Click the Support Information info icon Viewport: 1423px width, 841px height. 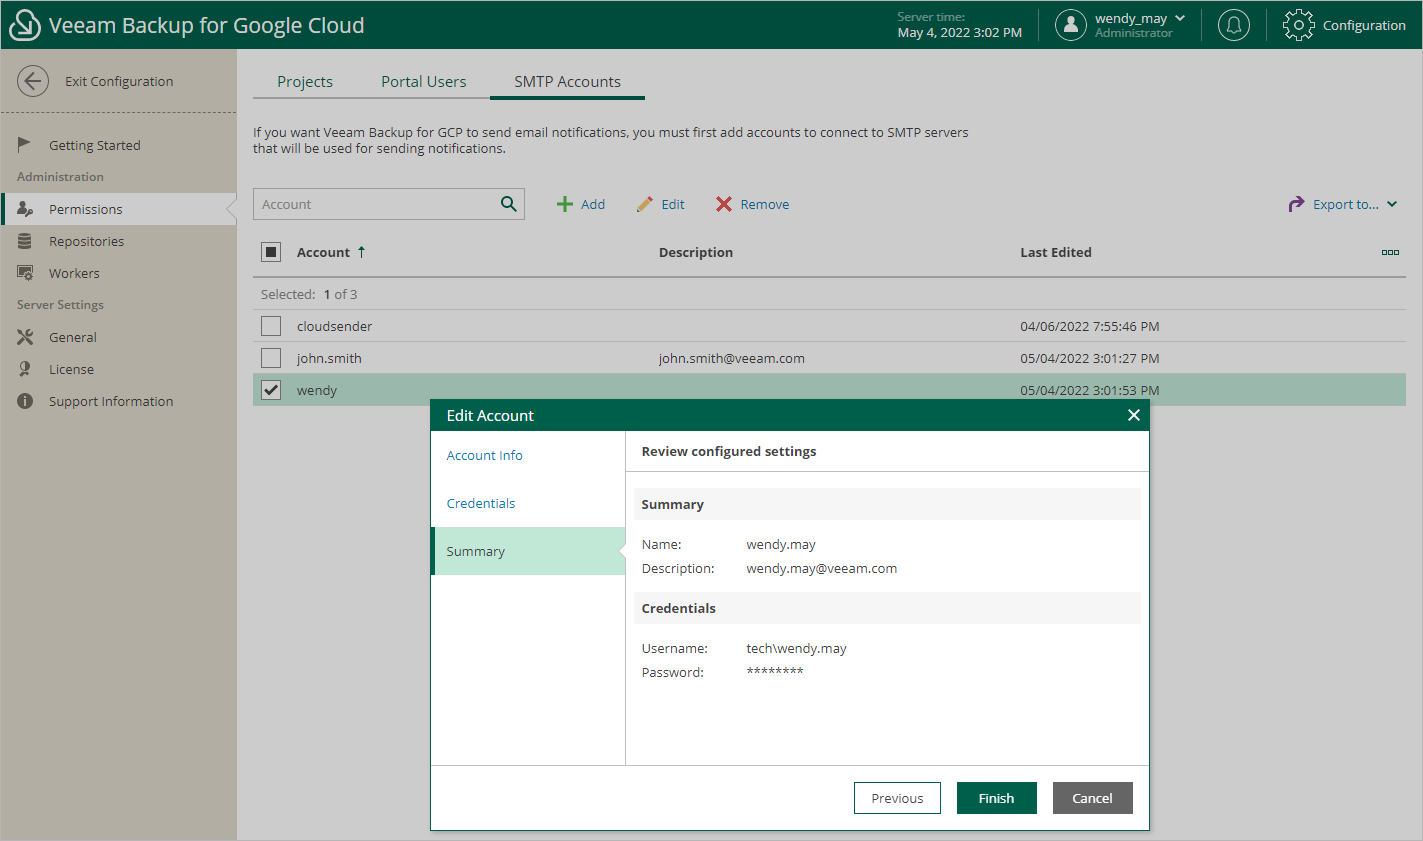[x=25, y=401]
